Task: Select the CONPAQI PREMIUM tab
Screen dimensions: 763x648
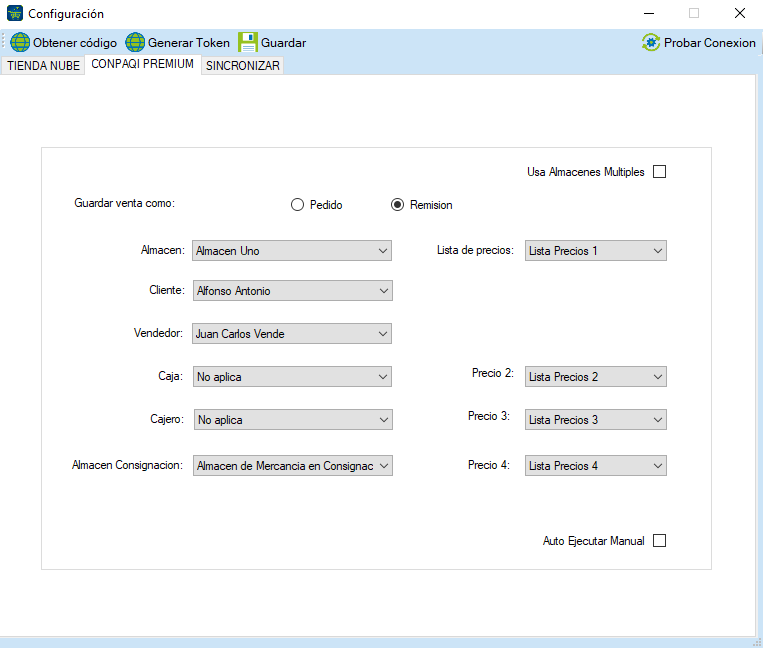Action: 143,64
